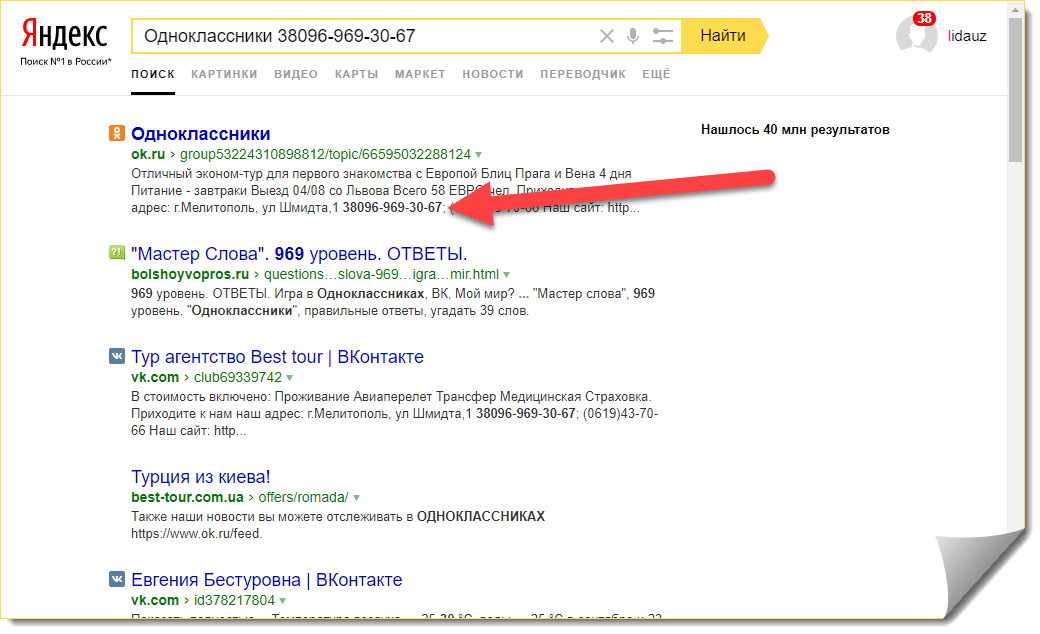Image resolution: width=1040 pixels, height=634 pixels.
Task: Click the club69339742 path link
Action: click(x=237, y=377)
